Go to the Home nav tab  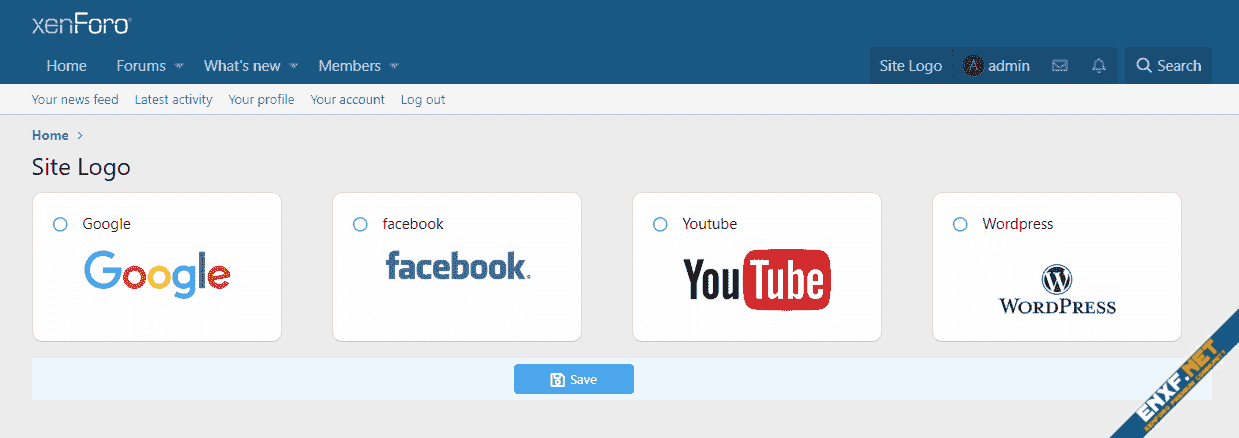[x=66, y=66]
